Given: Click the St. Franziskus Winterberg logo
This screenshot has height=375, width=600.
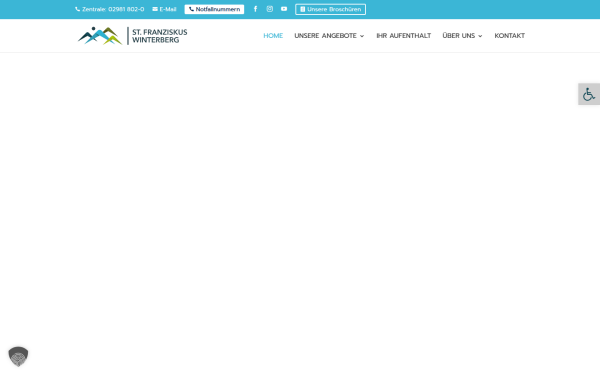Looking at the screenshot, I should click(132, 36).
